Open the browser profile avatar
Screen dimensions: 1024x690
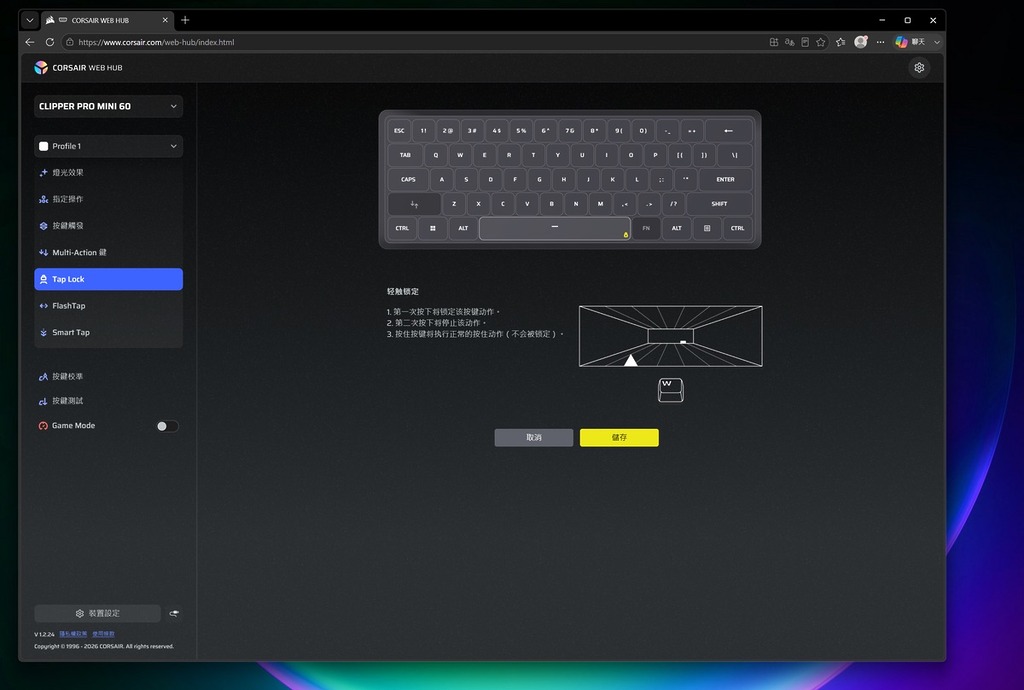tap(861, 42)
